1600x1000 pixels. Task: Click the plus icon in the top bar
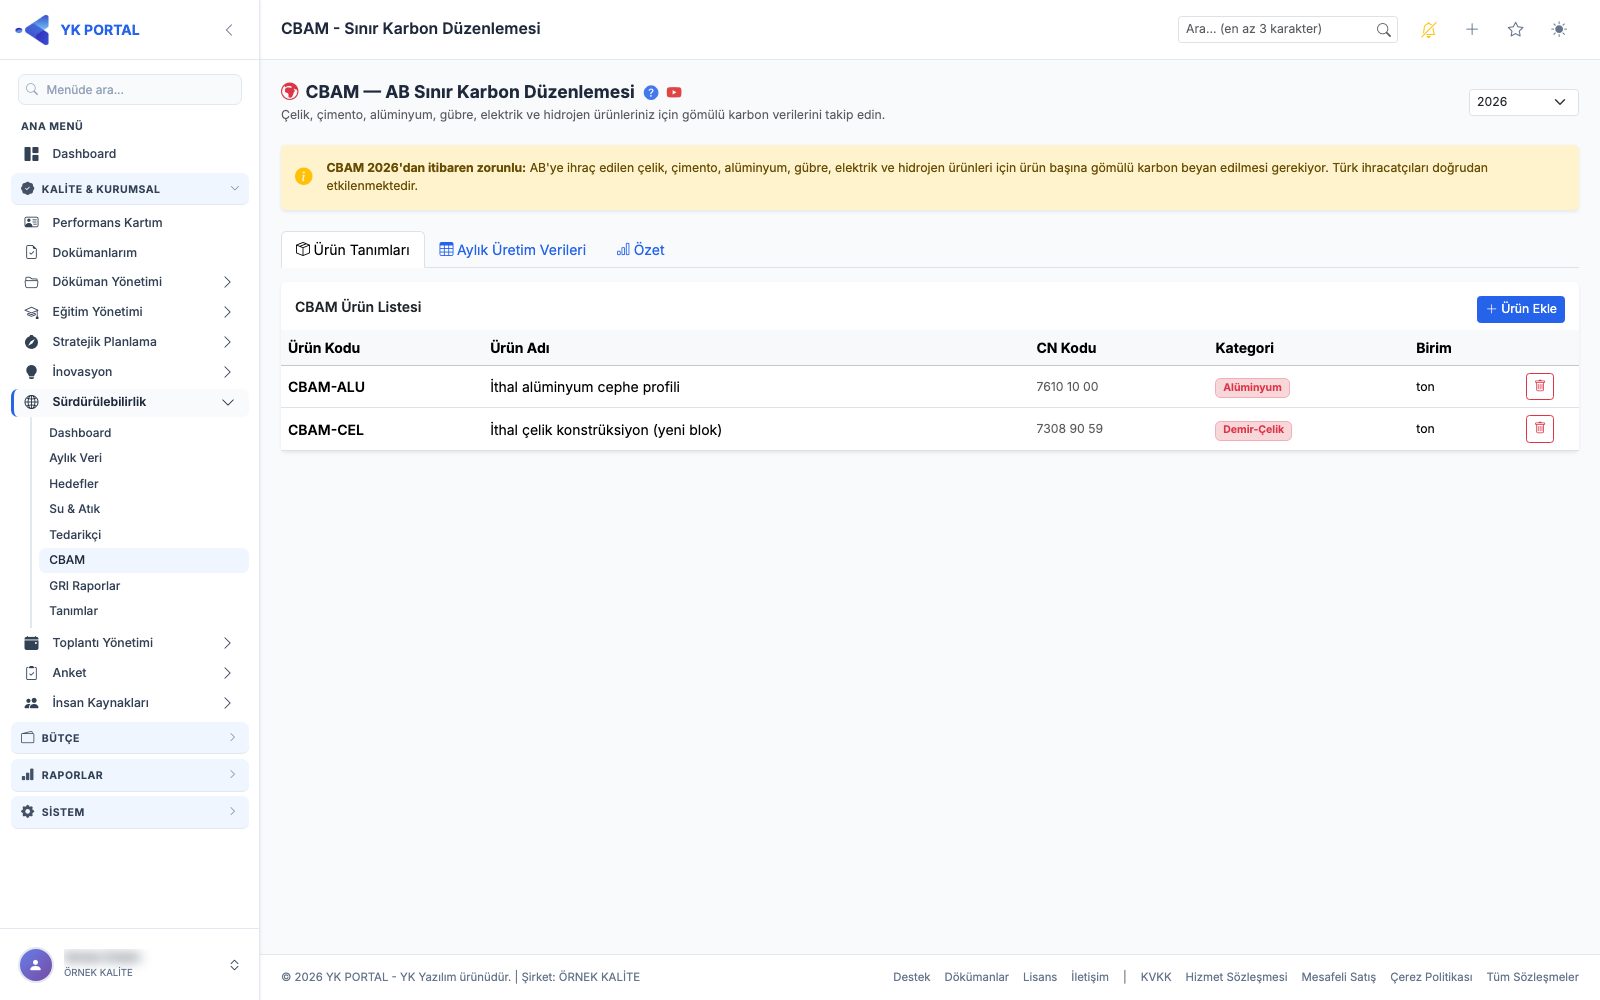pyautogui.click(x=1472, y=30)
